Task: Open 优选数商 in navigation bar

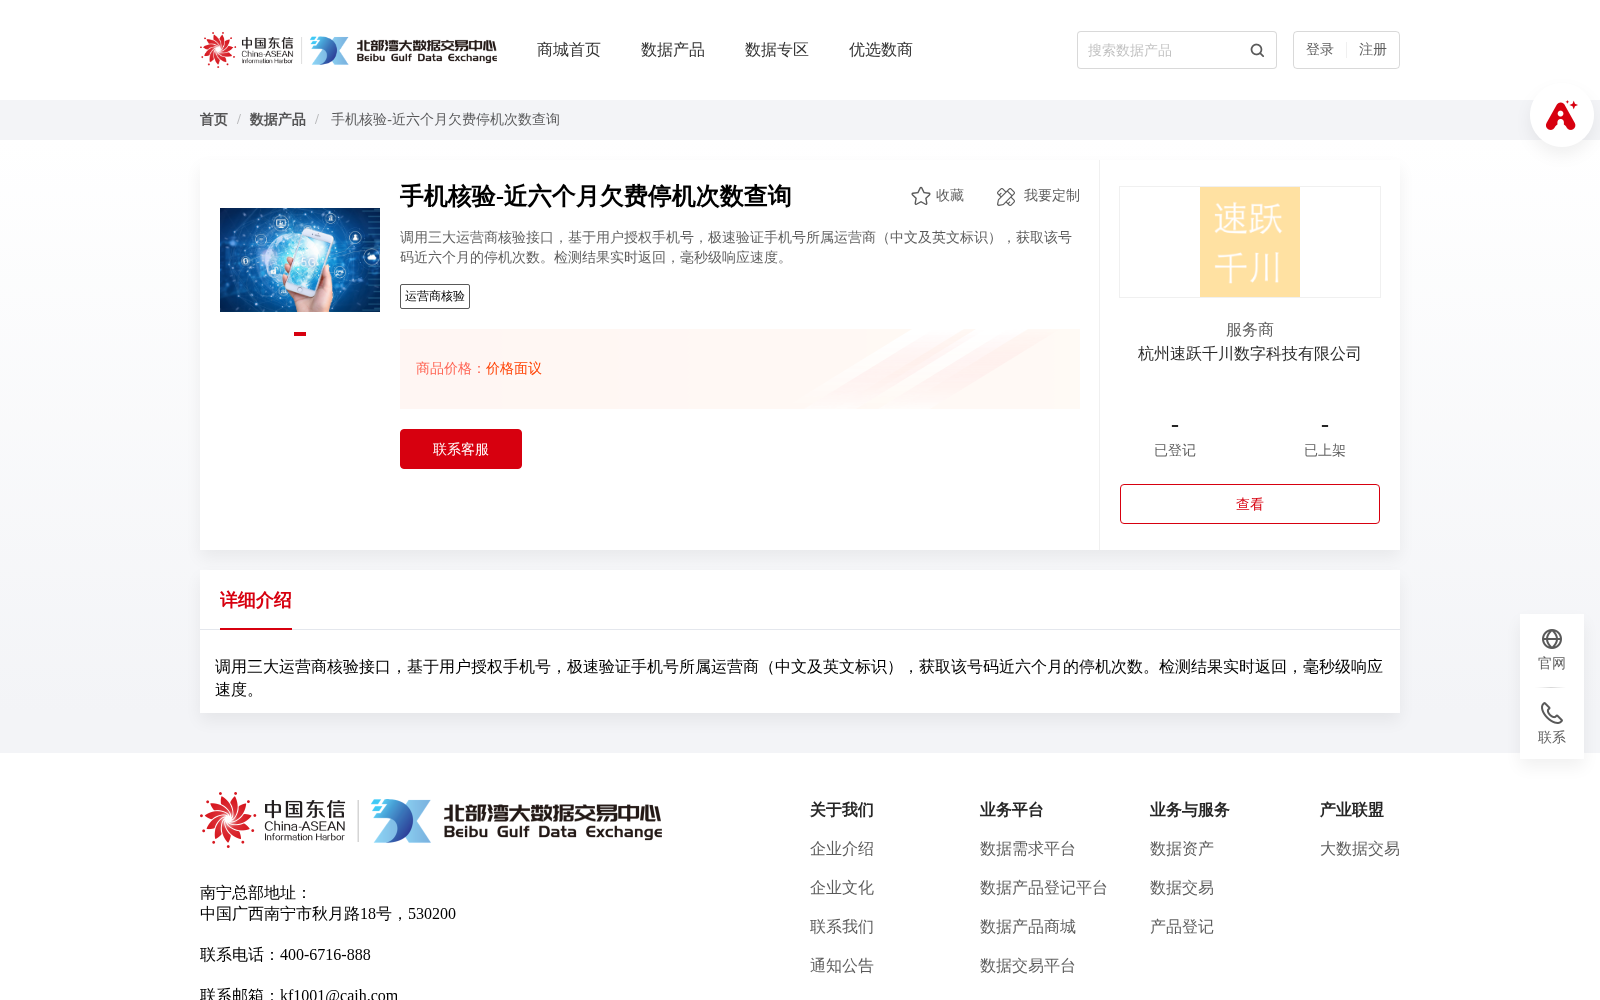Action: 881,50
